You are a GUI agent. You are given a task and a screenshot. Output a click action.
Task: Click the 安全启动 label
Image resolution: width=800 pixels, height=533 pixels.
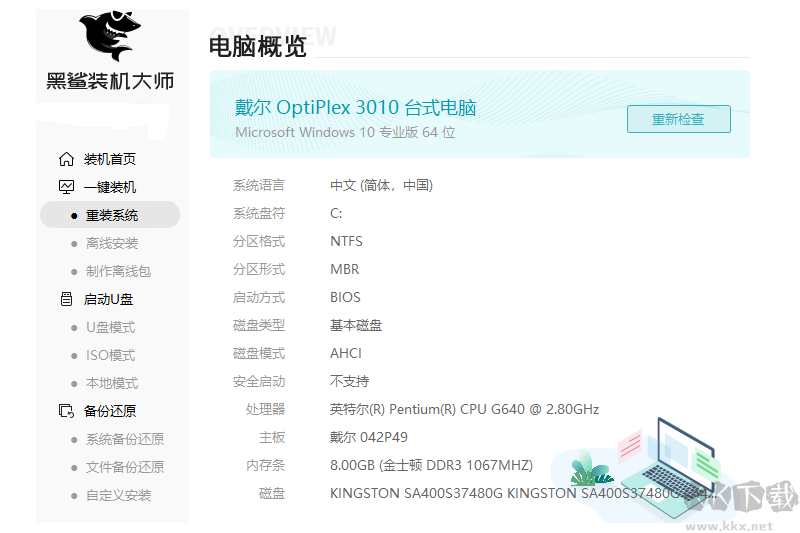(259, 381)
